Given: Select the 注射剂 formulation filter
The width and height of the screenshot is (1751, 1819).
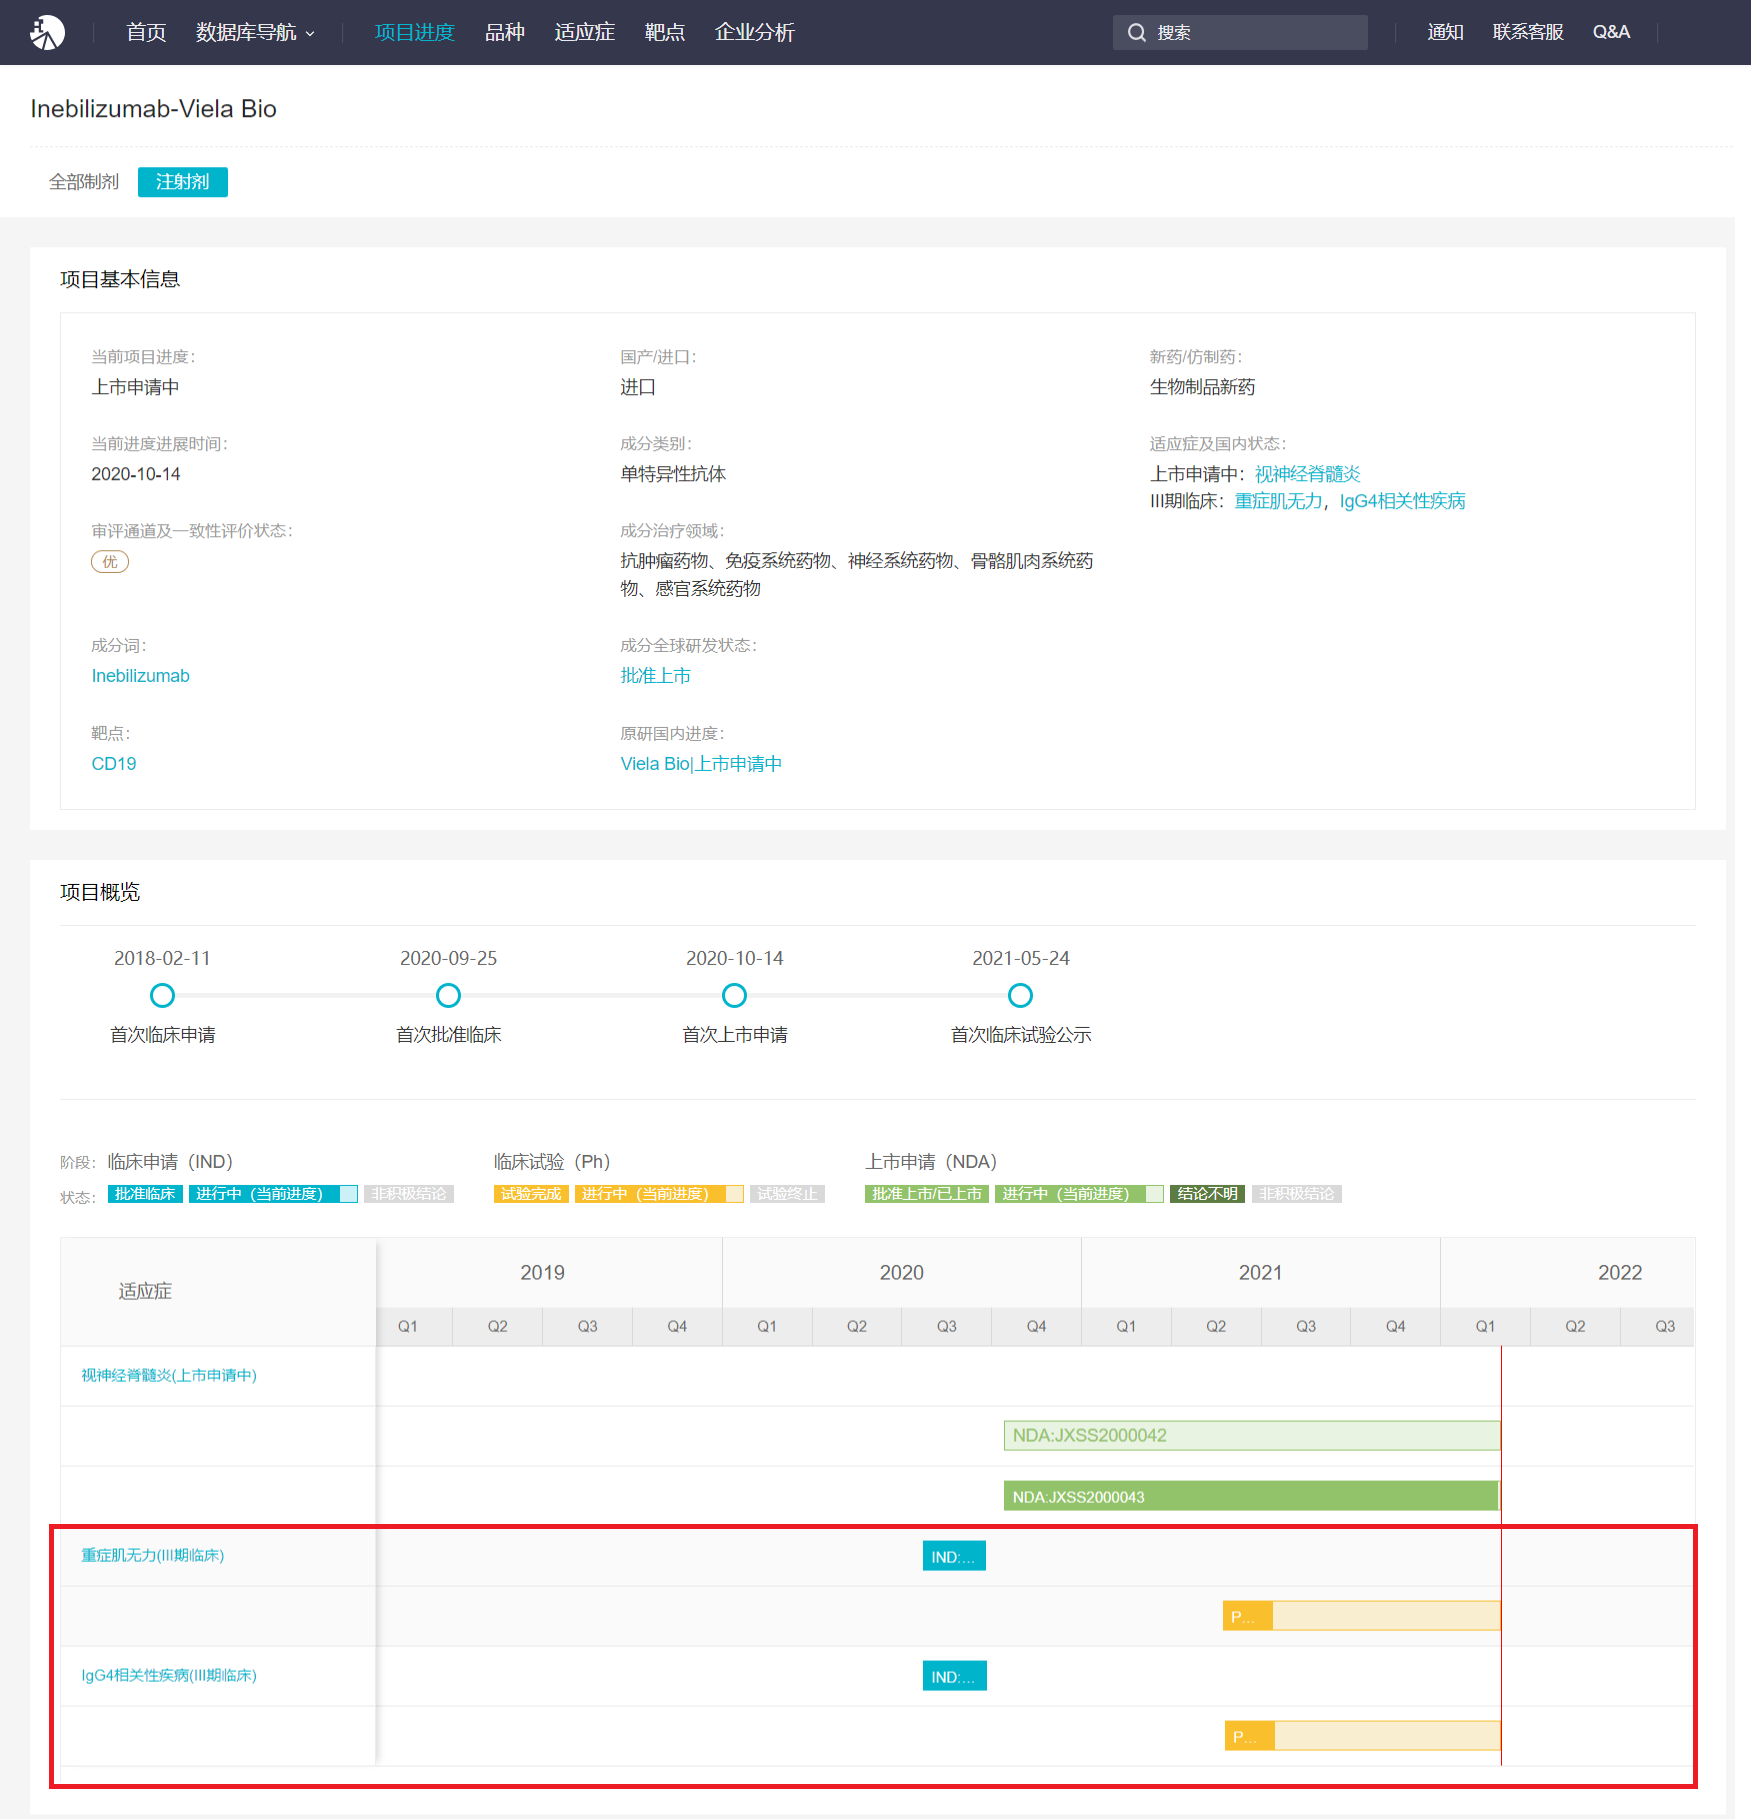Looking at the screenshot, I should (x=182, y=182).
